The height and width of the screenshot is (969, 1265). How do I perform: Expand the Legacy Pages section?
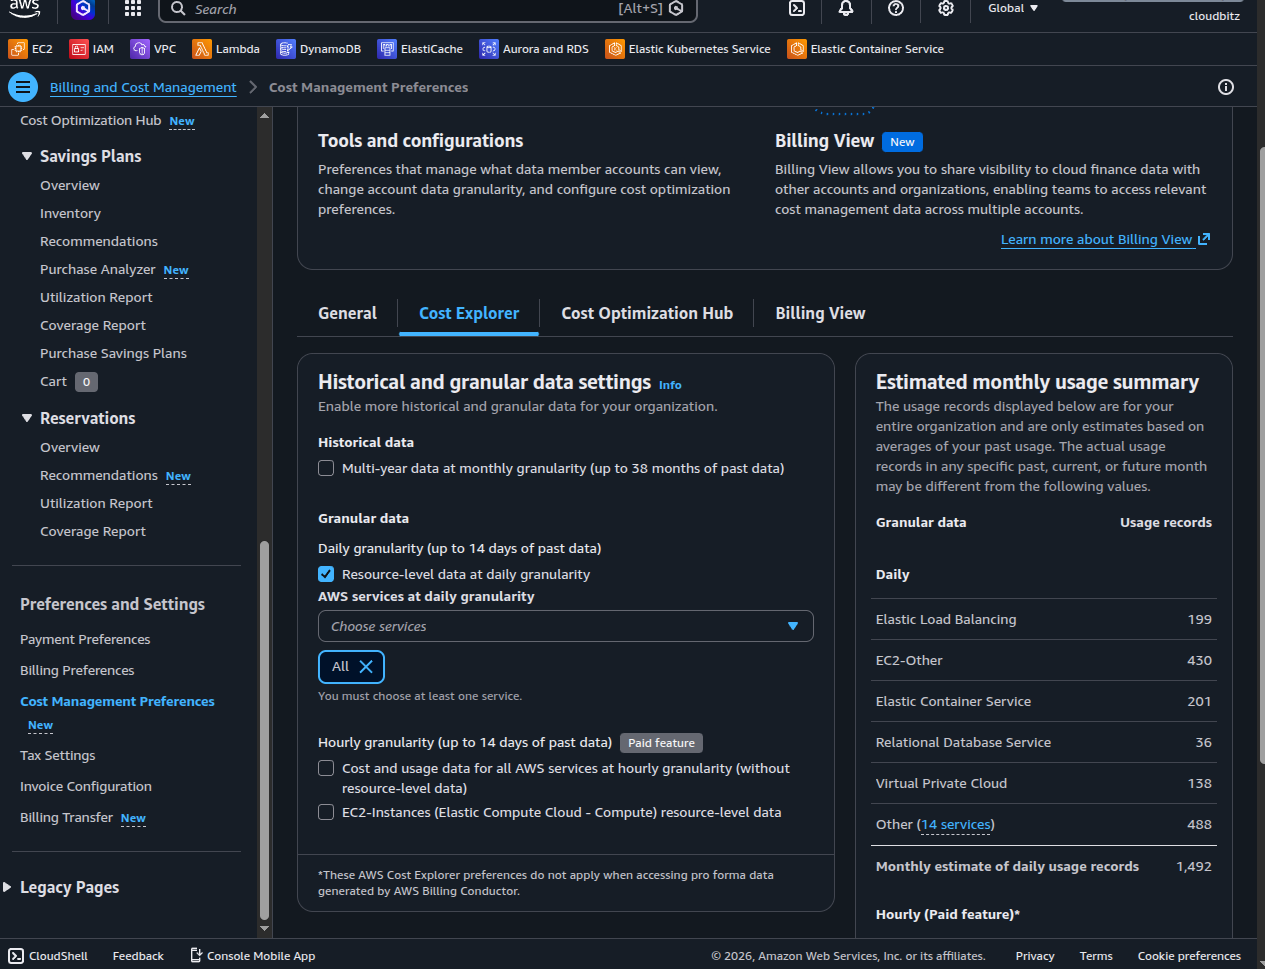click(x=8, y=887)
